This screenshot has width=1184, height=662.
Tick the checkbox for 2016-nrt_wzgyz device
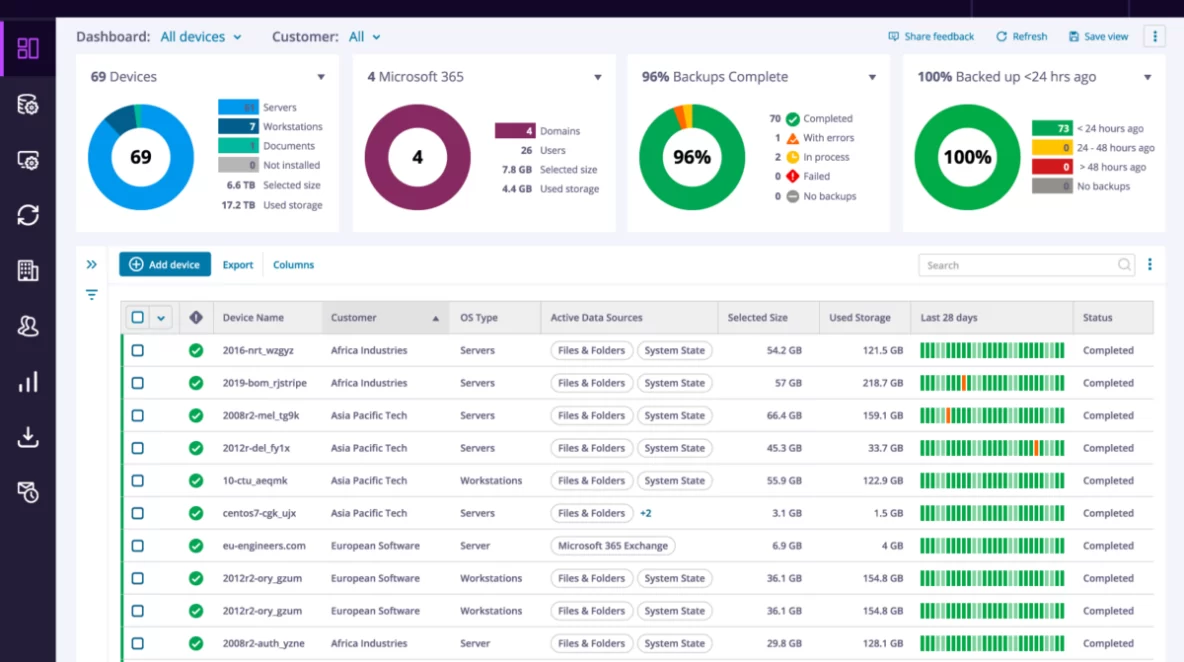coord(138,351)
